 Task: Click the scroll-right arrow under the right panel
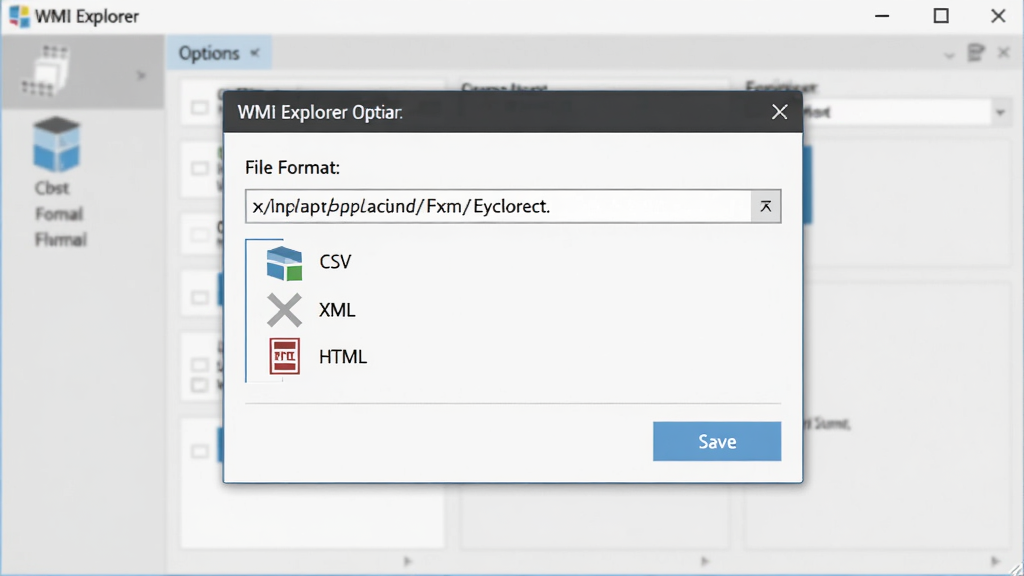(x=995, y=561)
